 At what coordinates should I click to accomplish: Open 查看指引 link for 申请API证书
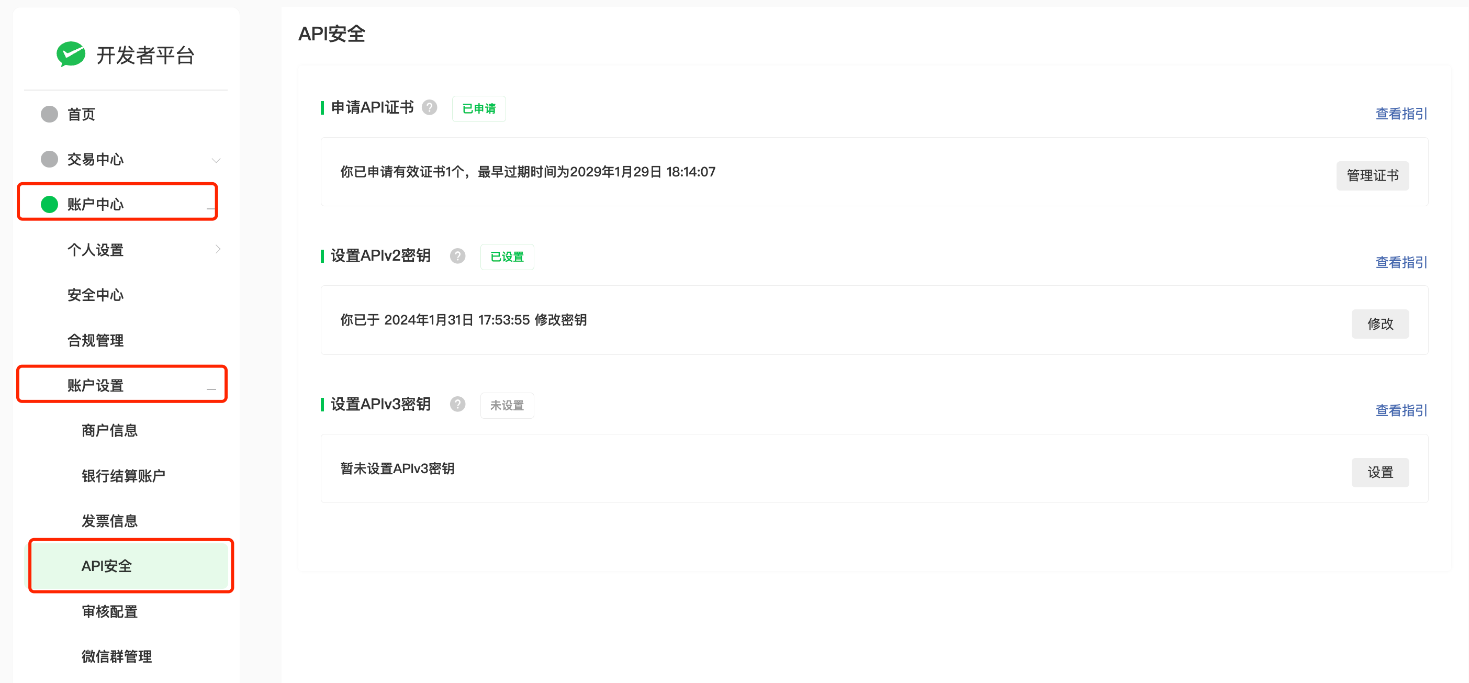[1401, 114]
